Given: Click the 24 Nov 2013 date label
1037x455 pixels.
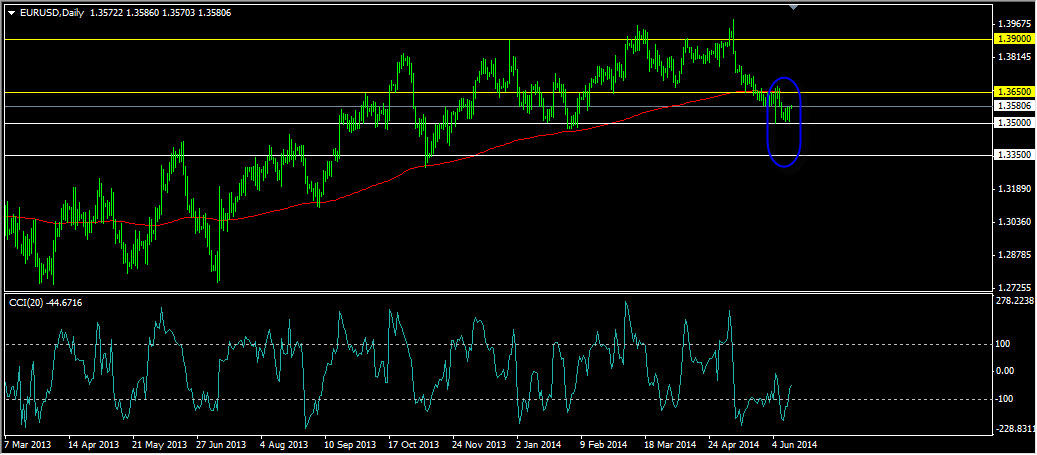Looking at the screenshot, I should tap(478, 445).
